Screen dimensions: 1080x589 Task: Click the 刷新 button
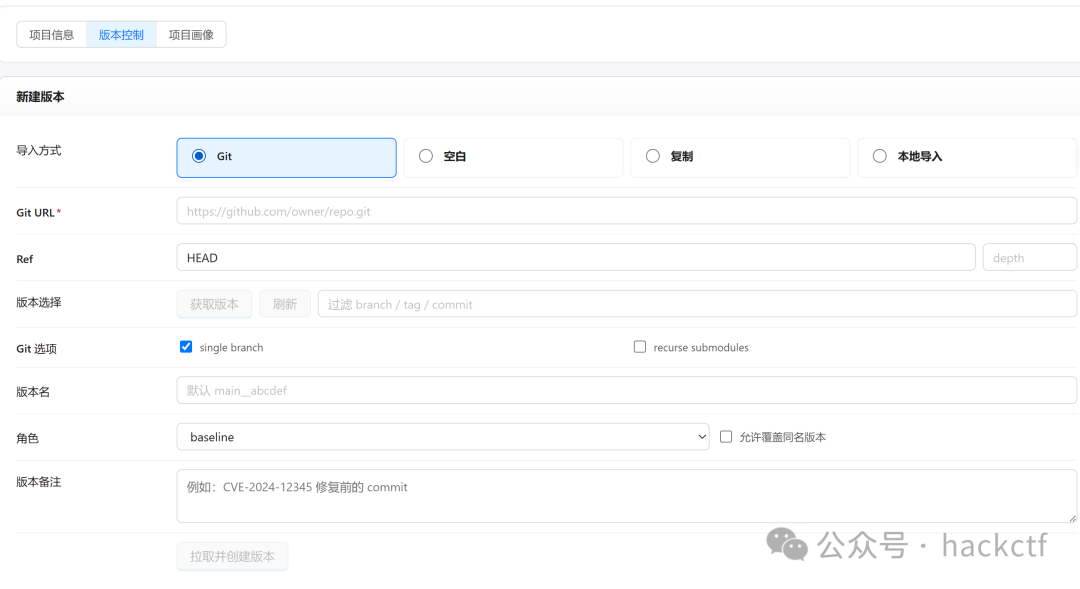click(284, 304)
